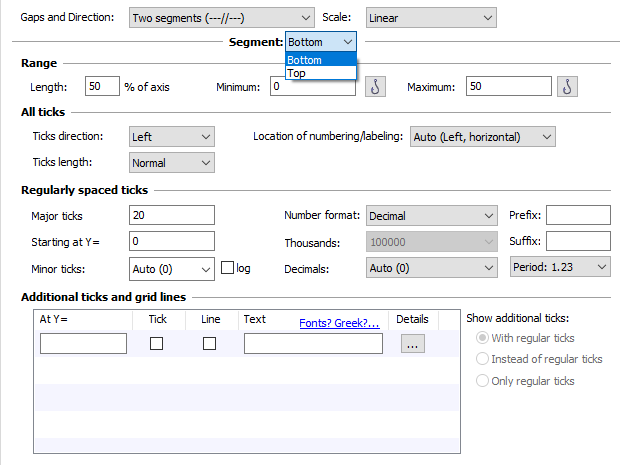
Task: Open the Ticks length dropdown
Action: click(172, 162)
